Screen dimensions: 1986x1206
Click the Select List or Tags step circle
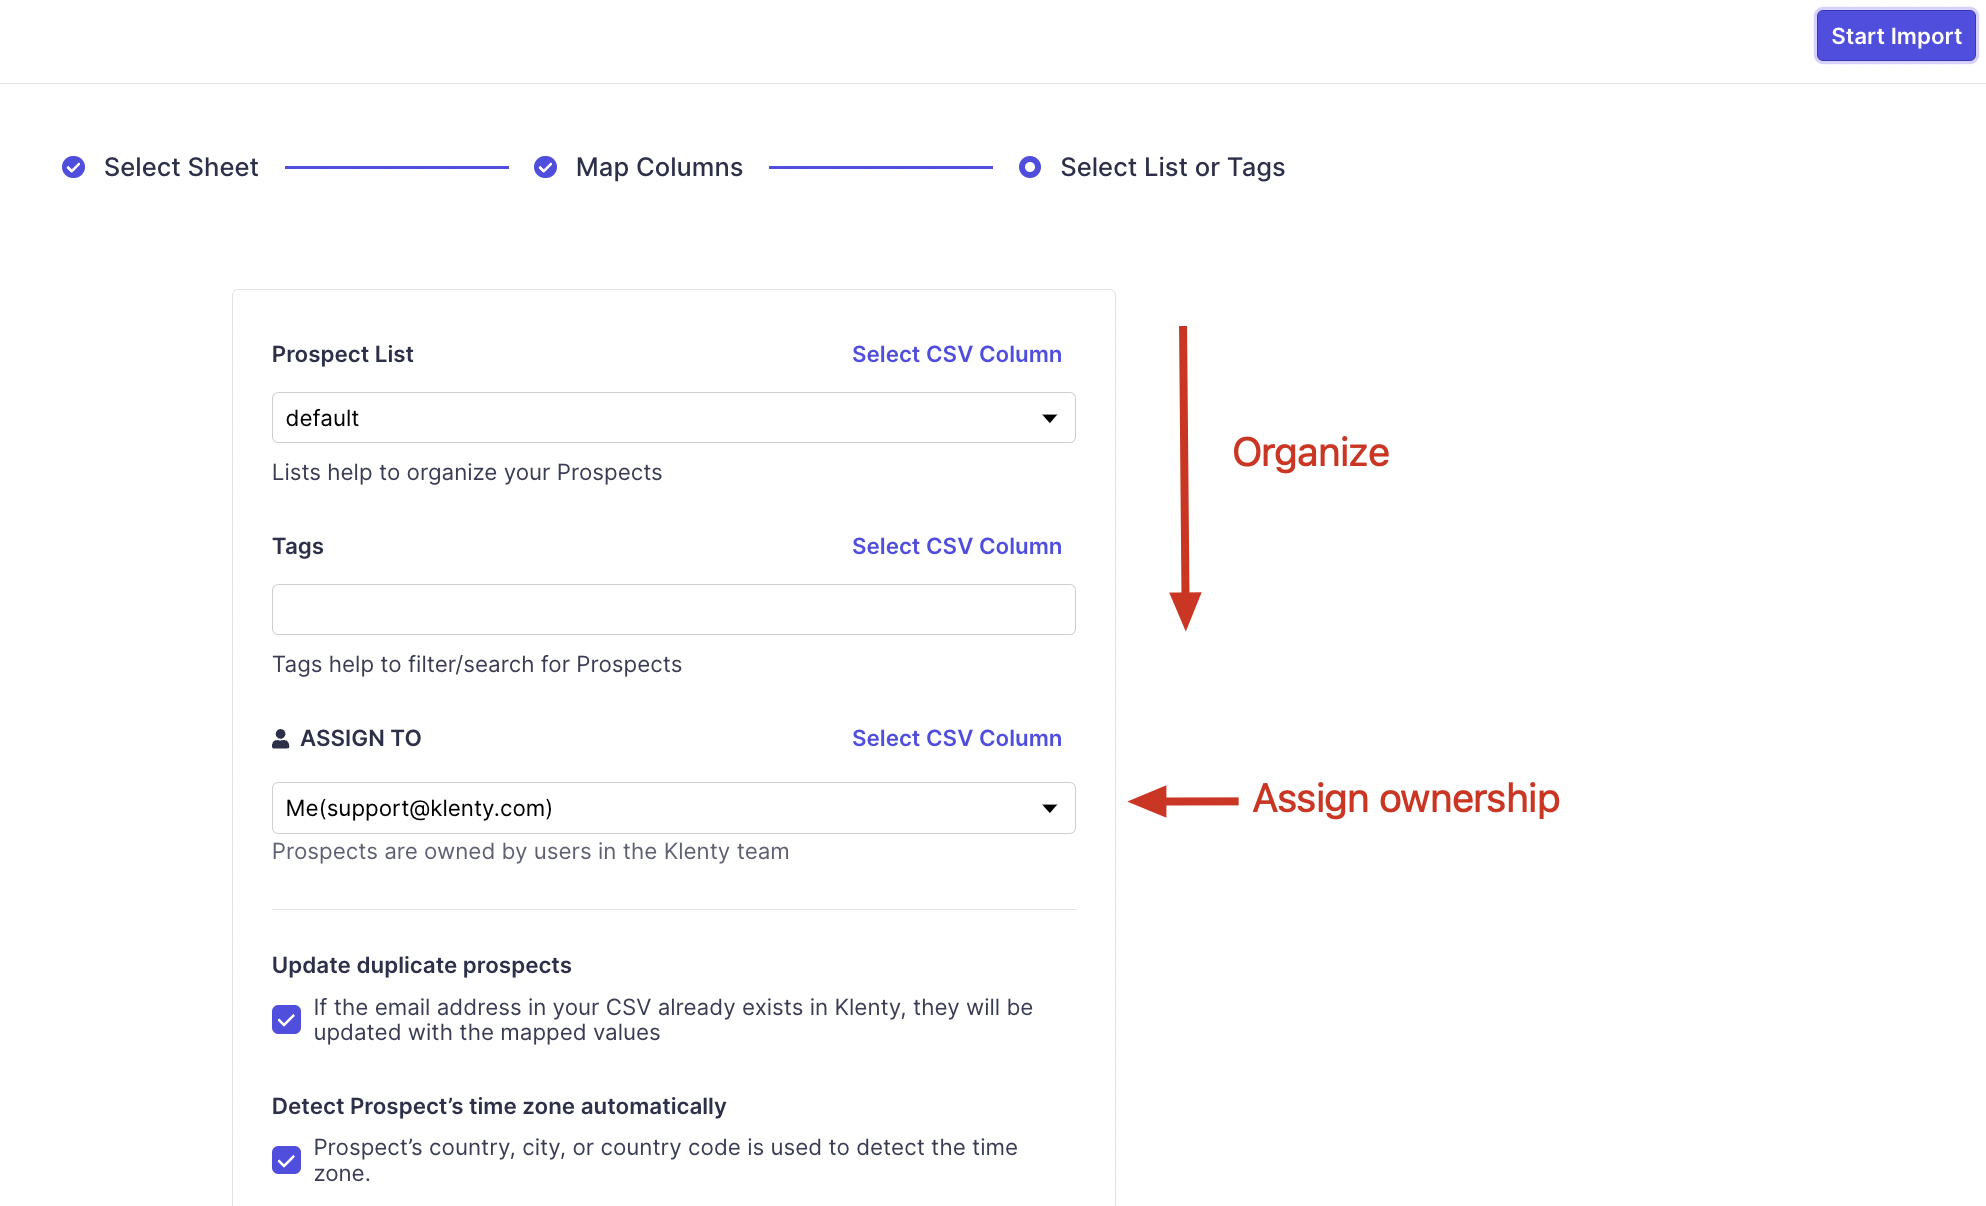click(x=1029, y=167)
